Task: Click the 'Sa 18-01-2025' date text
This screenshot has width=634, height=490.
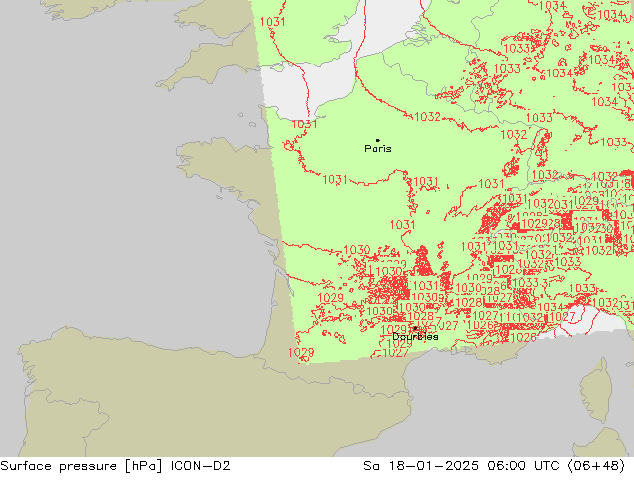Action: pos(421,466)
